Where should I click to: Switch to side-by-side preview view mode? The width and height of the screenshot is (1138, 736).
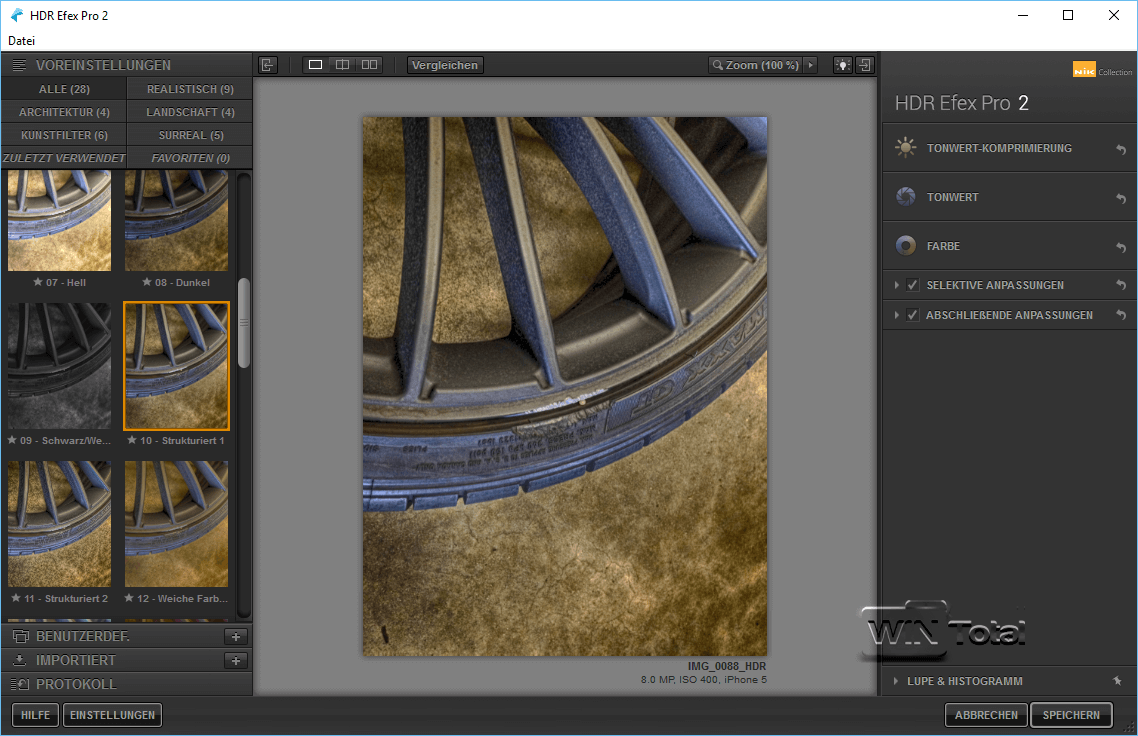point(370,65)
